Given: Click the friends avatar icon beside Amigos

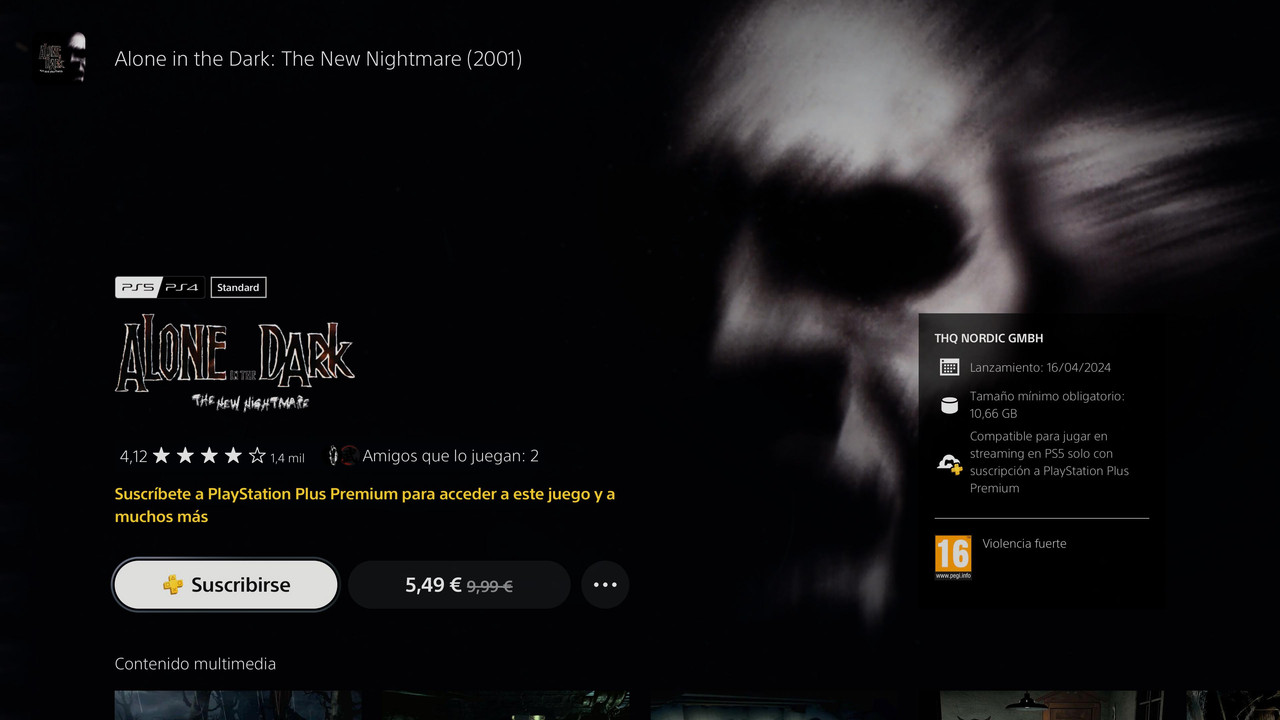Looking at the screenshot, I should coord(343,456).
